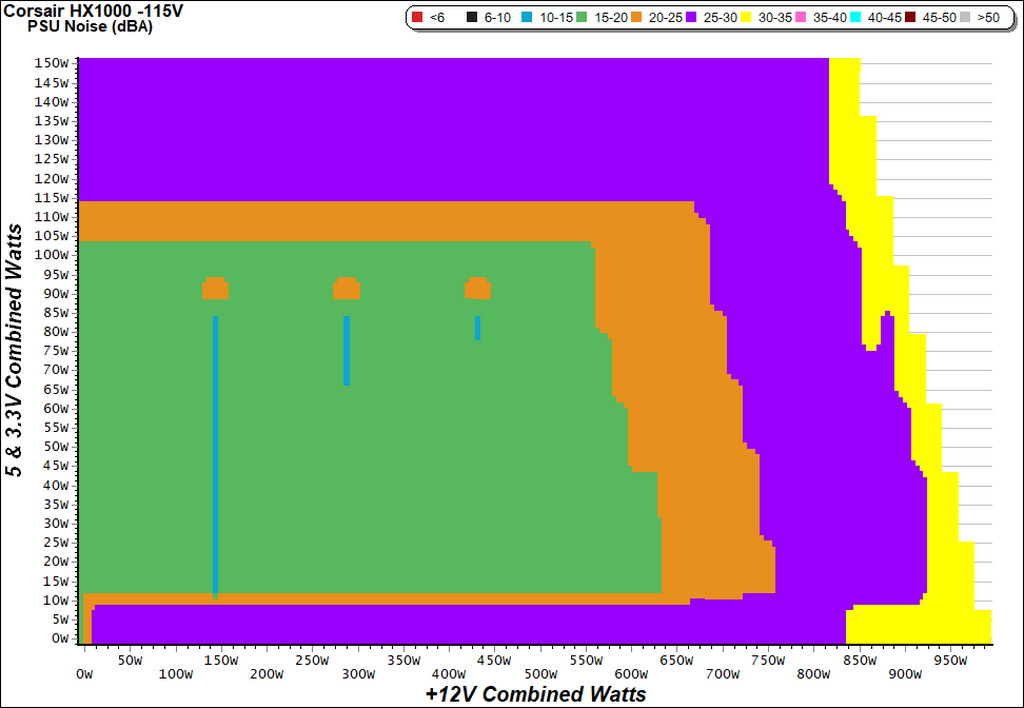Click the 500W label on horizontal axis
The height and width of the screenshot is (708, 1024).
click(540, 674)
